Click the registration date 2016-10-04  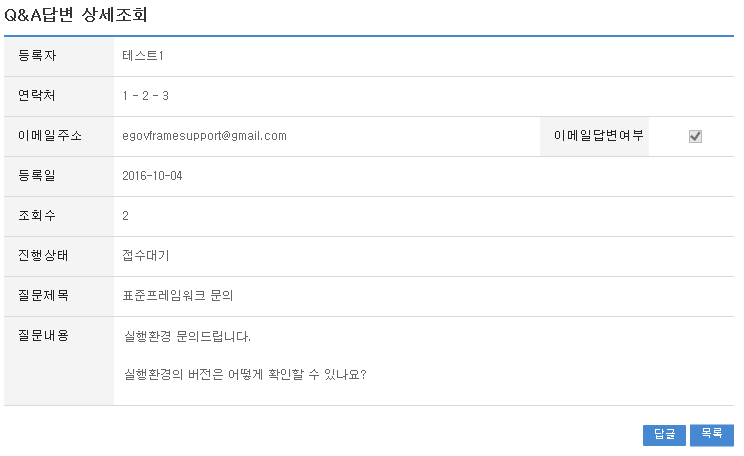tap(152, 176)
